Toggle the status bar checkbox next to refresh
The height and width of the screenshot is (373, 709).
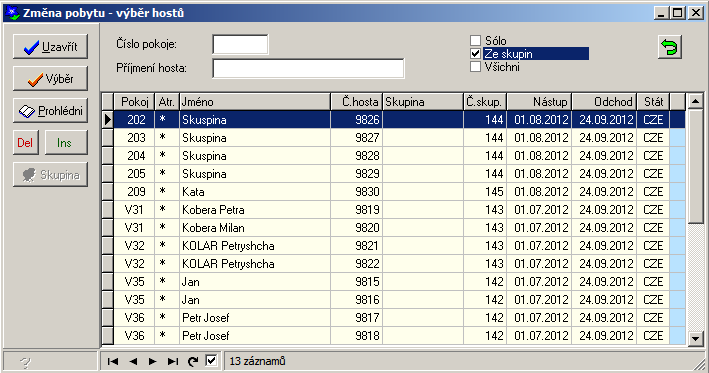coord(211,361)
